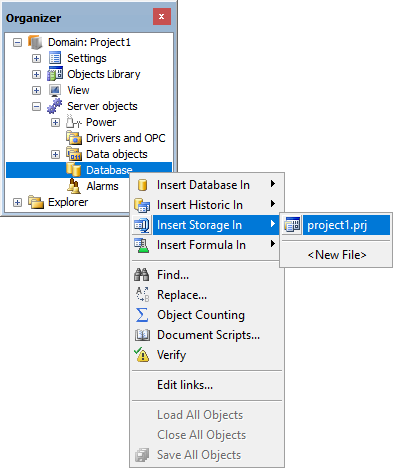Select the Insert Storage In entry
Screen dimensions: 393x468
click(x=206, y=225)
